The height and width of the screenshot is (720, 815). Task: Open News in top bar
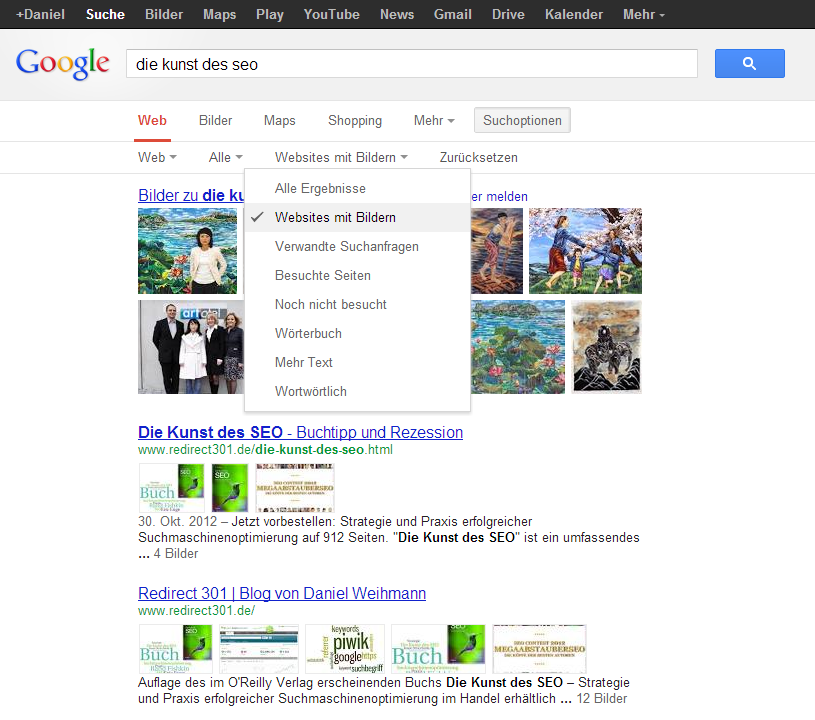click(397, 14)
